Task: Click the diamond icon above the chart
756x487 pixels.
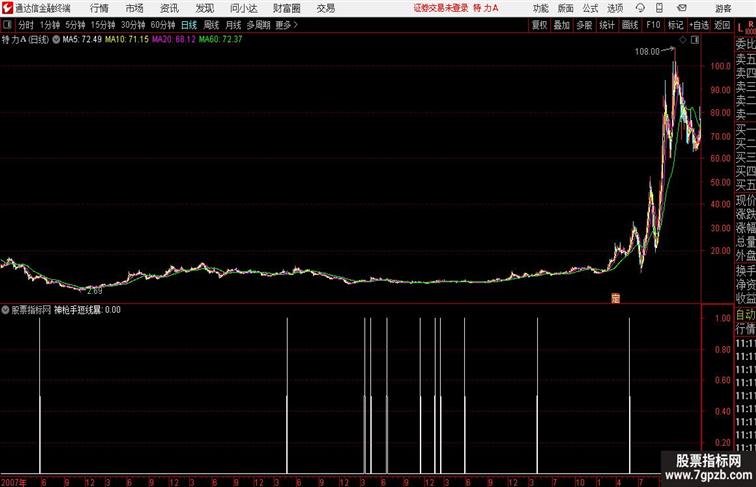Action: 683,40
